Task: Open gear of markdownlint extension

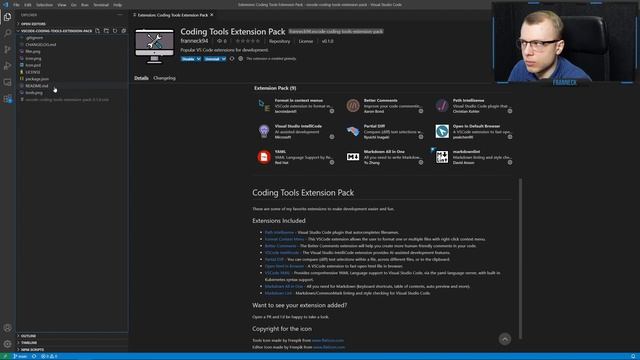Action: click(510, 162)
